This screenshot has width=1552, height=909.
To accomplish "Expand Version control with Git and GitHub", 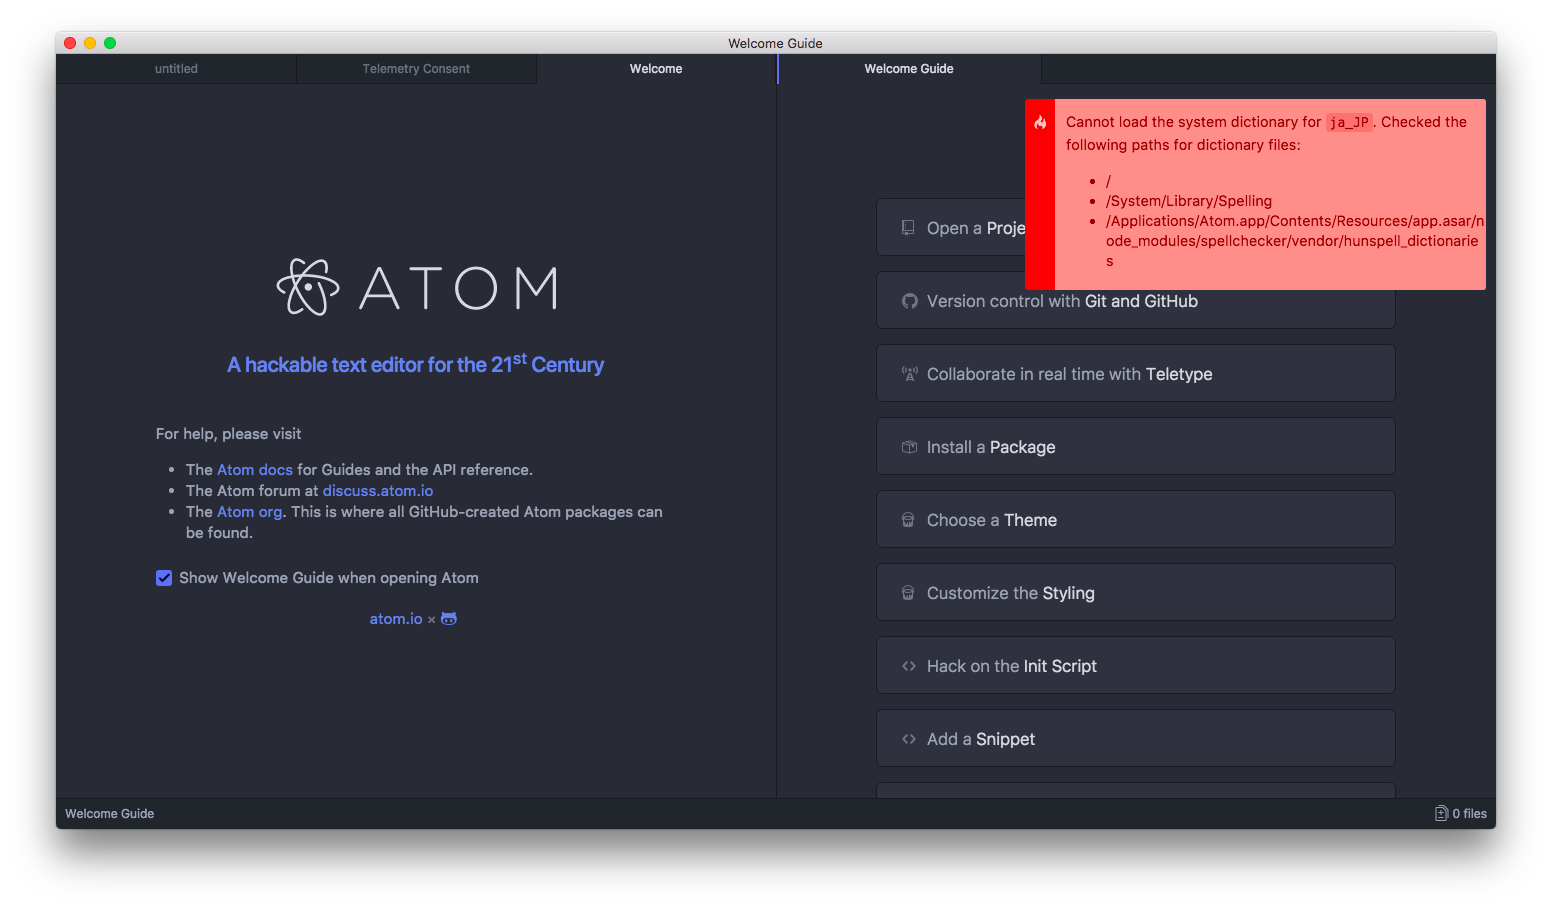I will pyautogui.click(x=1135, y=301).
